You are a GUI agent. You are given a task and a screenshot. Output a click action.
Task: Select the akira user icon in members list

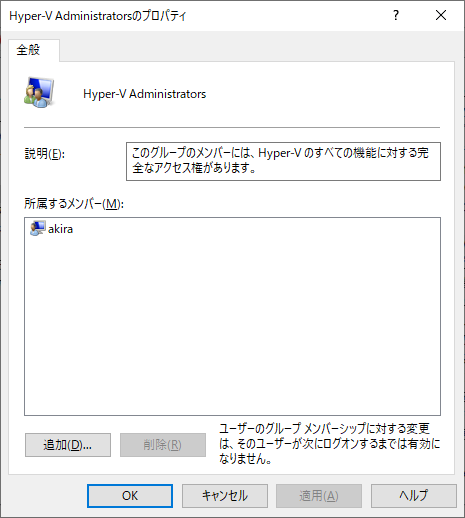point(37,228)
